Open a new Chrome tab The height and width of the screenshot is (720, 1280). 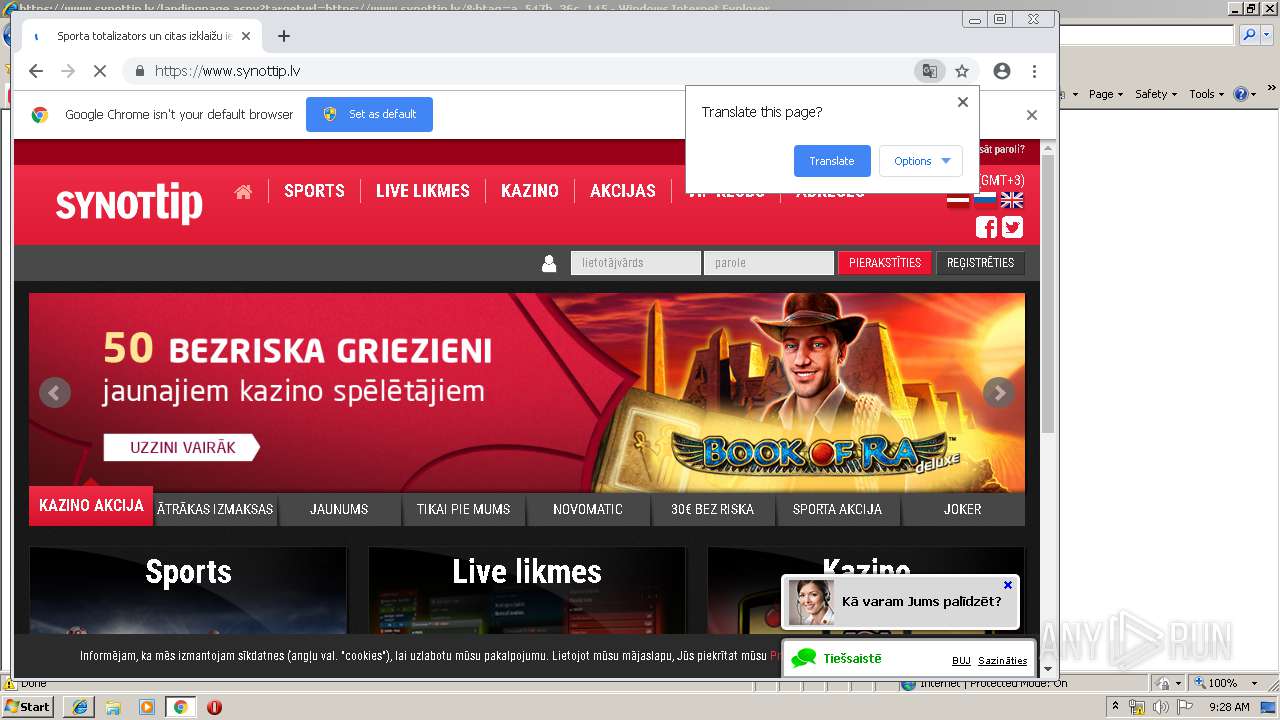[x=284, y=36]
